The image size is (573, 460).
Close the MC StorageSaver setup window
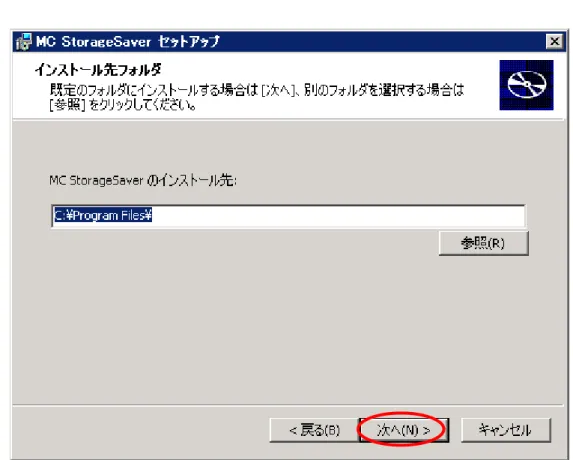(554, 41)
